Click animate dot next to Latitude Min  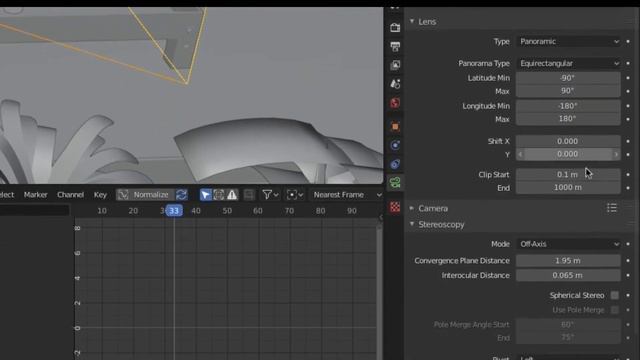pyautogui.click(x=628, y=78)
